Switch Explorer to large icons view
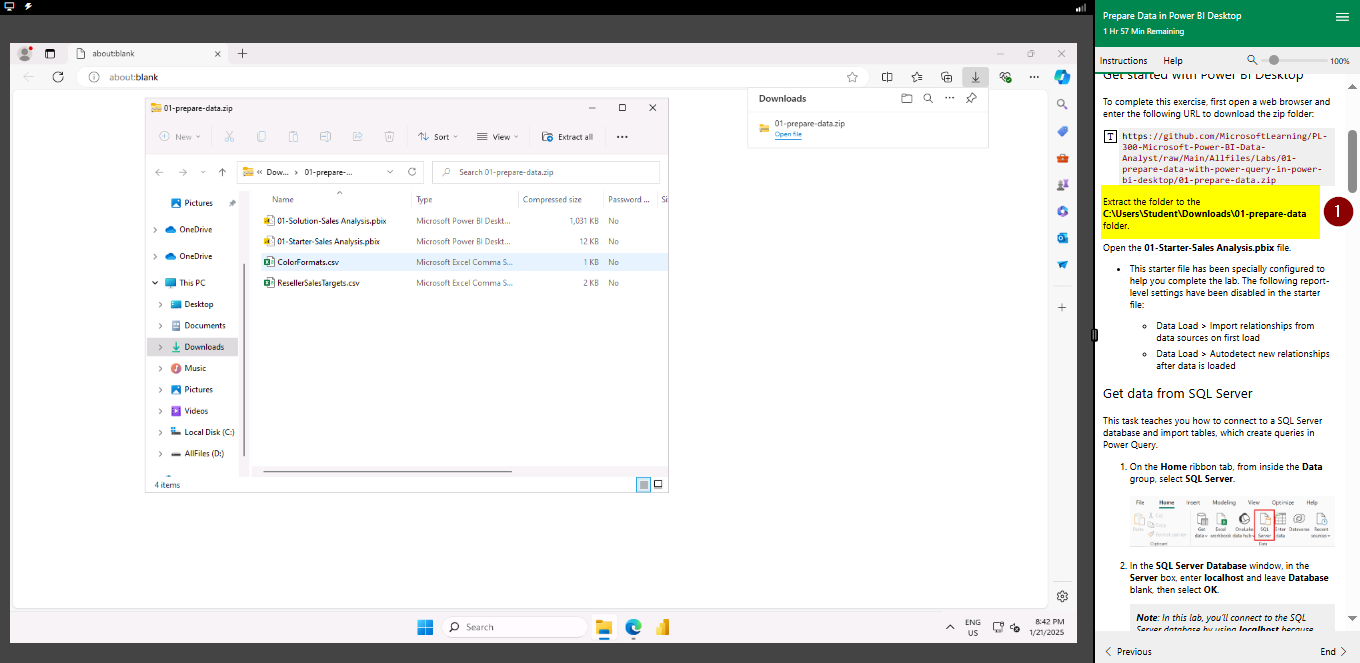1360x663 pixels. point(658,484)
